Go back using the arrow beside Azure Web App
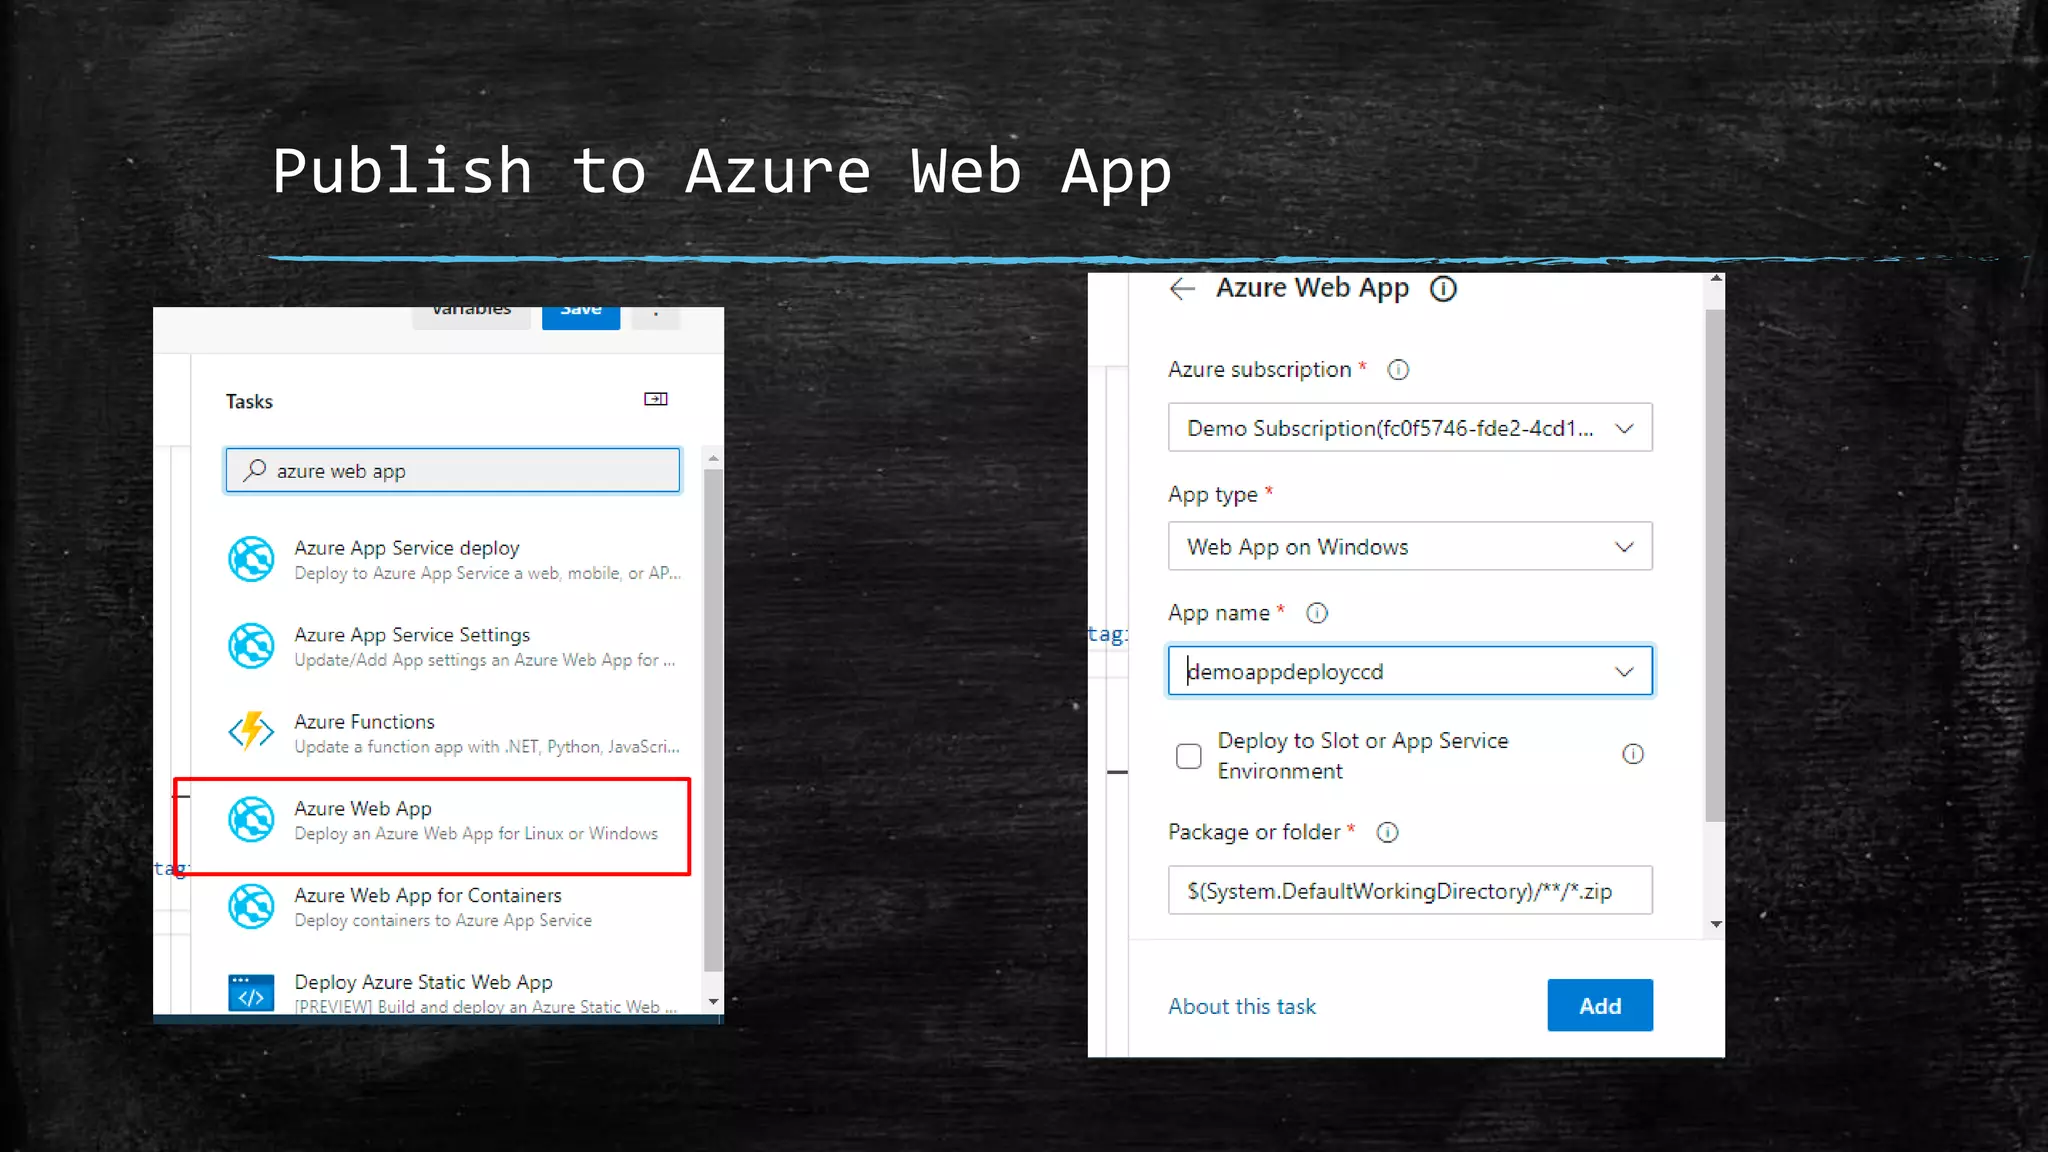This screenshot has width=2048, height=1152. [x=1182, y=289]
